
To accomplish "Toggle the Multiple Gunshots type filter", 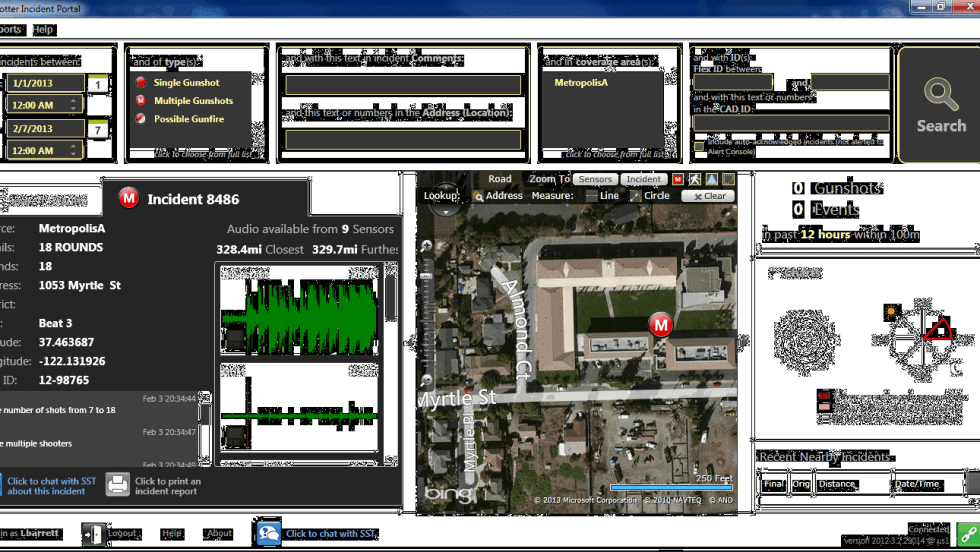I will (x=142, y=101).
